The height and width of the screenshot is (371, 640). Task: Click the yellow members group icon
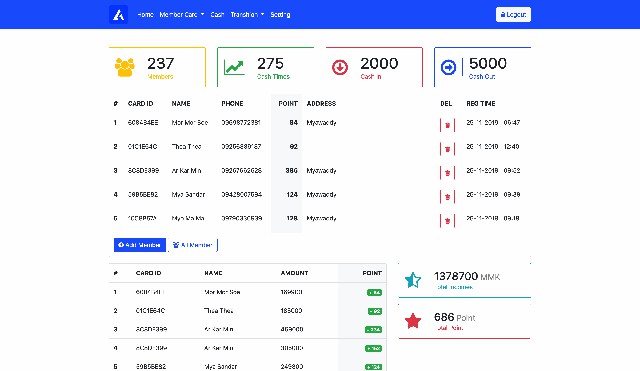click(x=124, y=67)
